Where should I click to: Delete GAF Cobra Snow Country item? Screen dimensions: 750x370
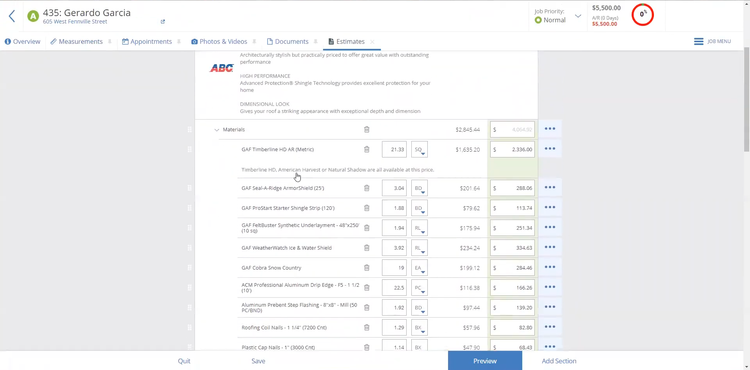[367, 268]
